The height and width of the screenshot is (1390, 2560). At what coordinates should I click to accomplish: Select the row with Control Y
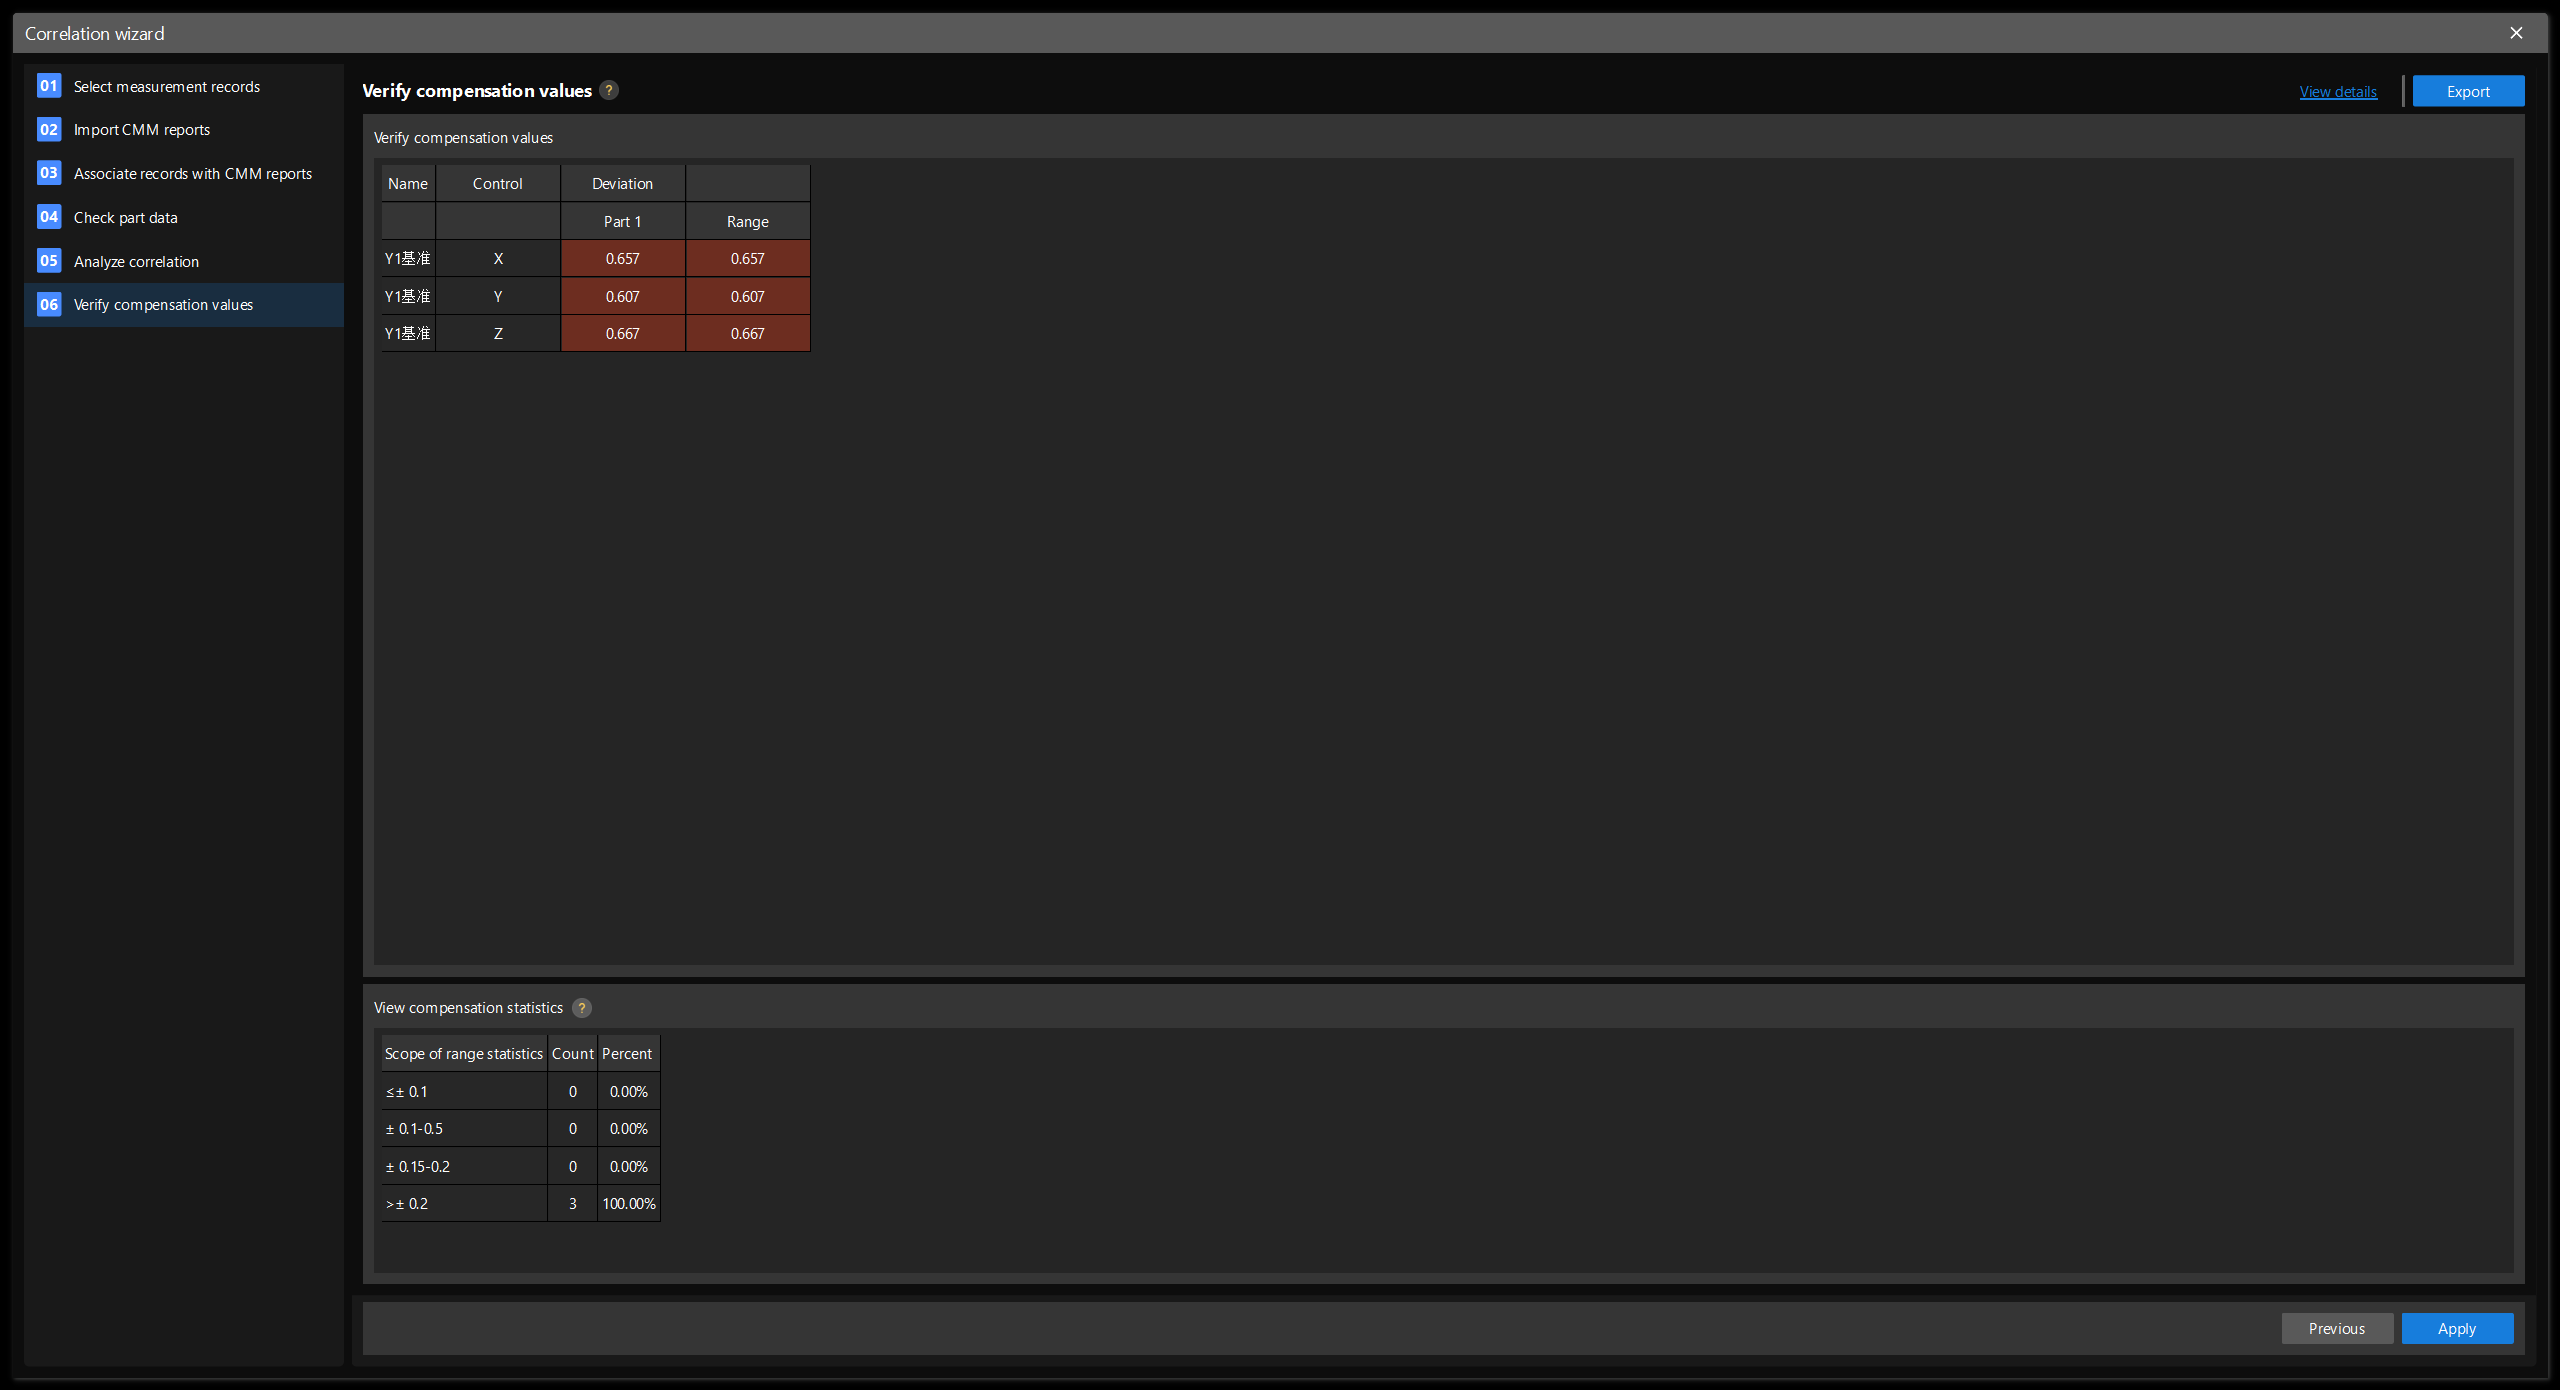[497, 297]
